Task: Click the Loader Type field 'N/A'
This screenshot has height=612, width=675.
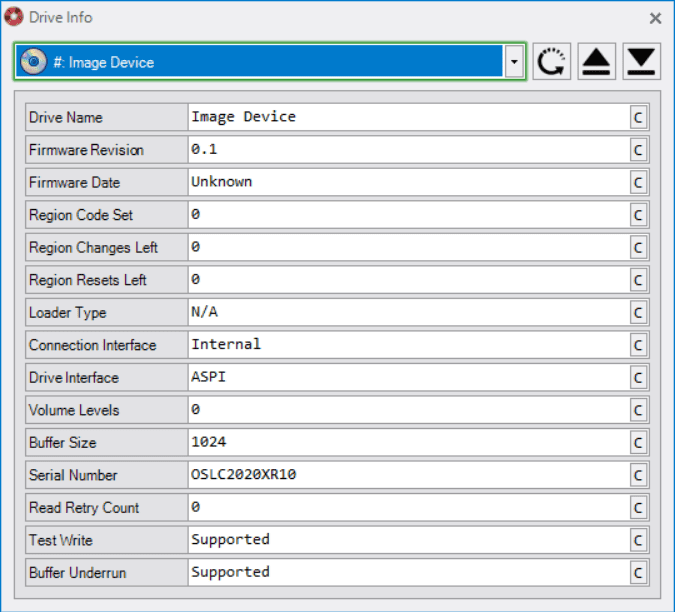Action: tap(409, 312)
